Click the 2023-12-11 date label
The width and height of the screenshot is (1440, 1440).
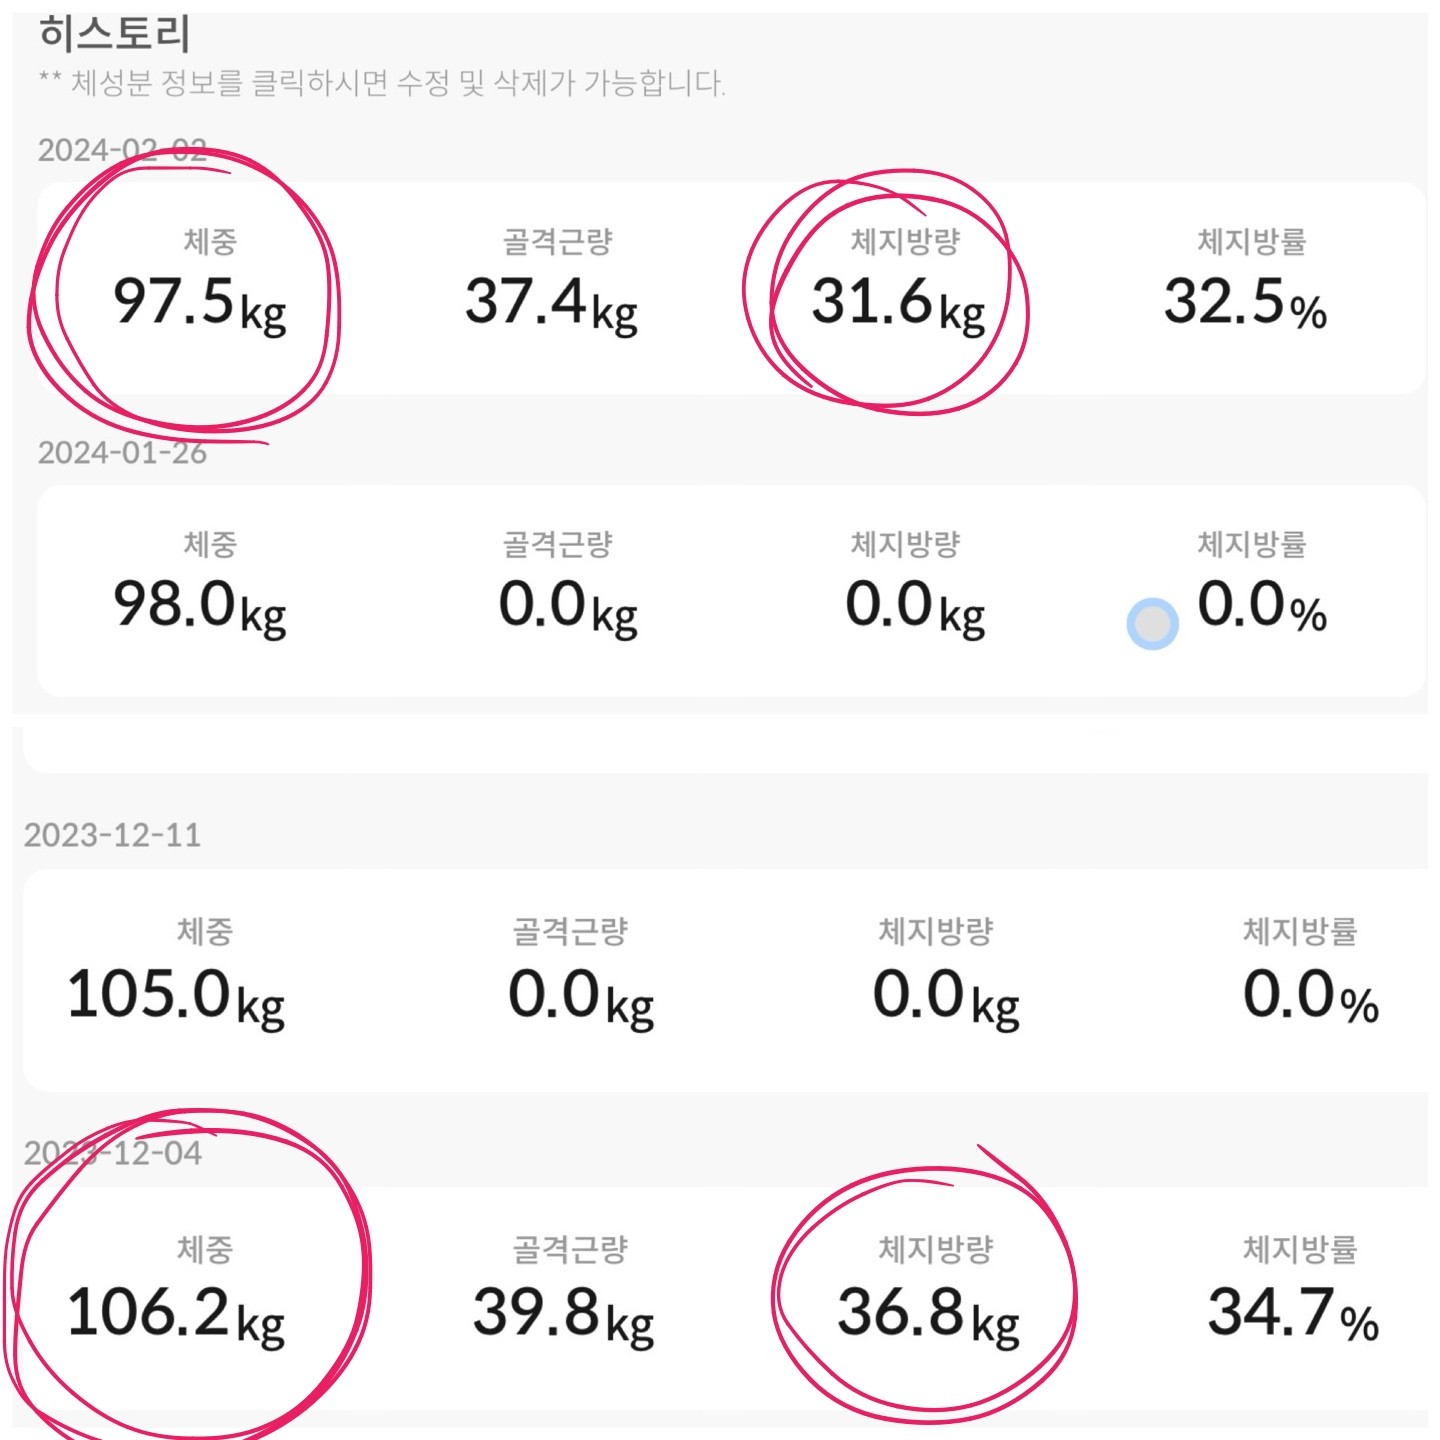112,835
